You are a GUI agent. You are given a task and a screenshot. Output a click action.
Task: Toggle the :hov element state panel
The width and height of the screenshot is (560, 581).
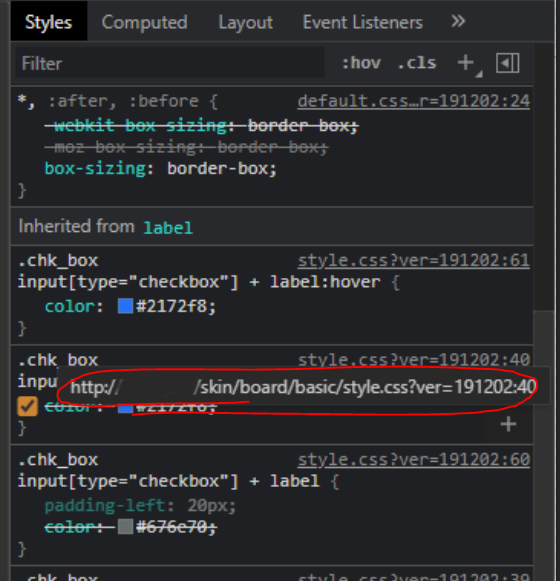tap(361, 63)
